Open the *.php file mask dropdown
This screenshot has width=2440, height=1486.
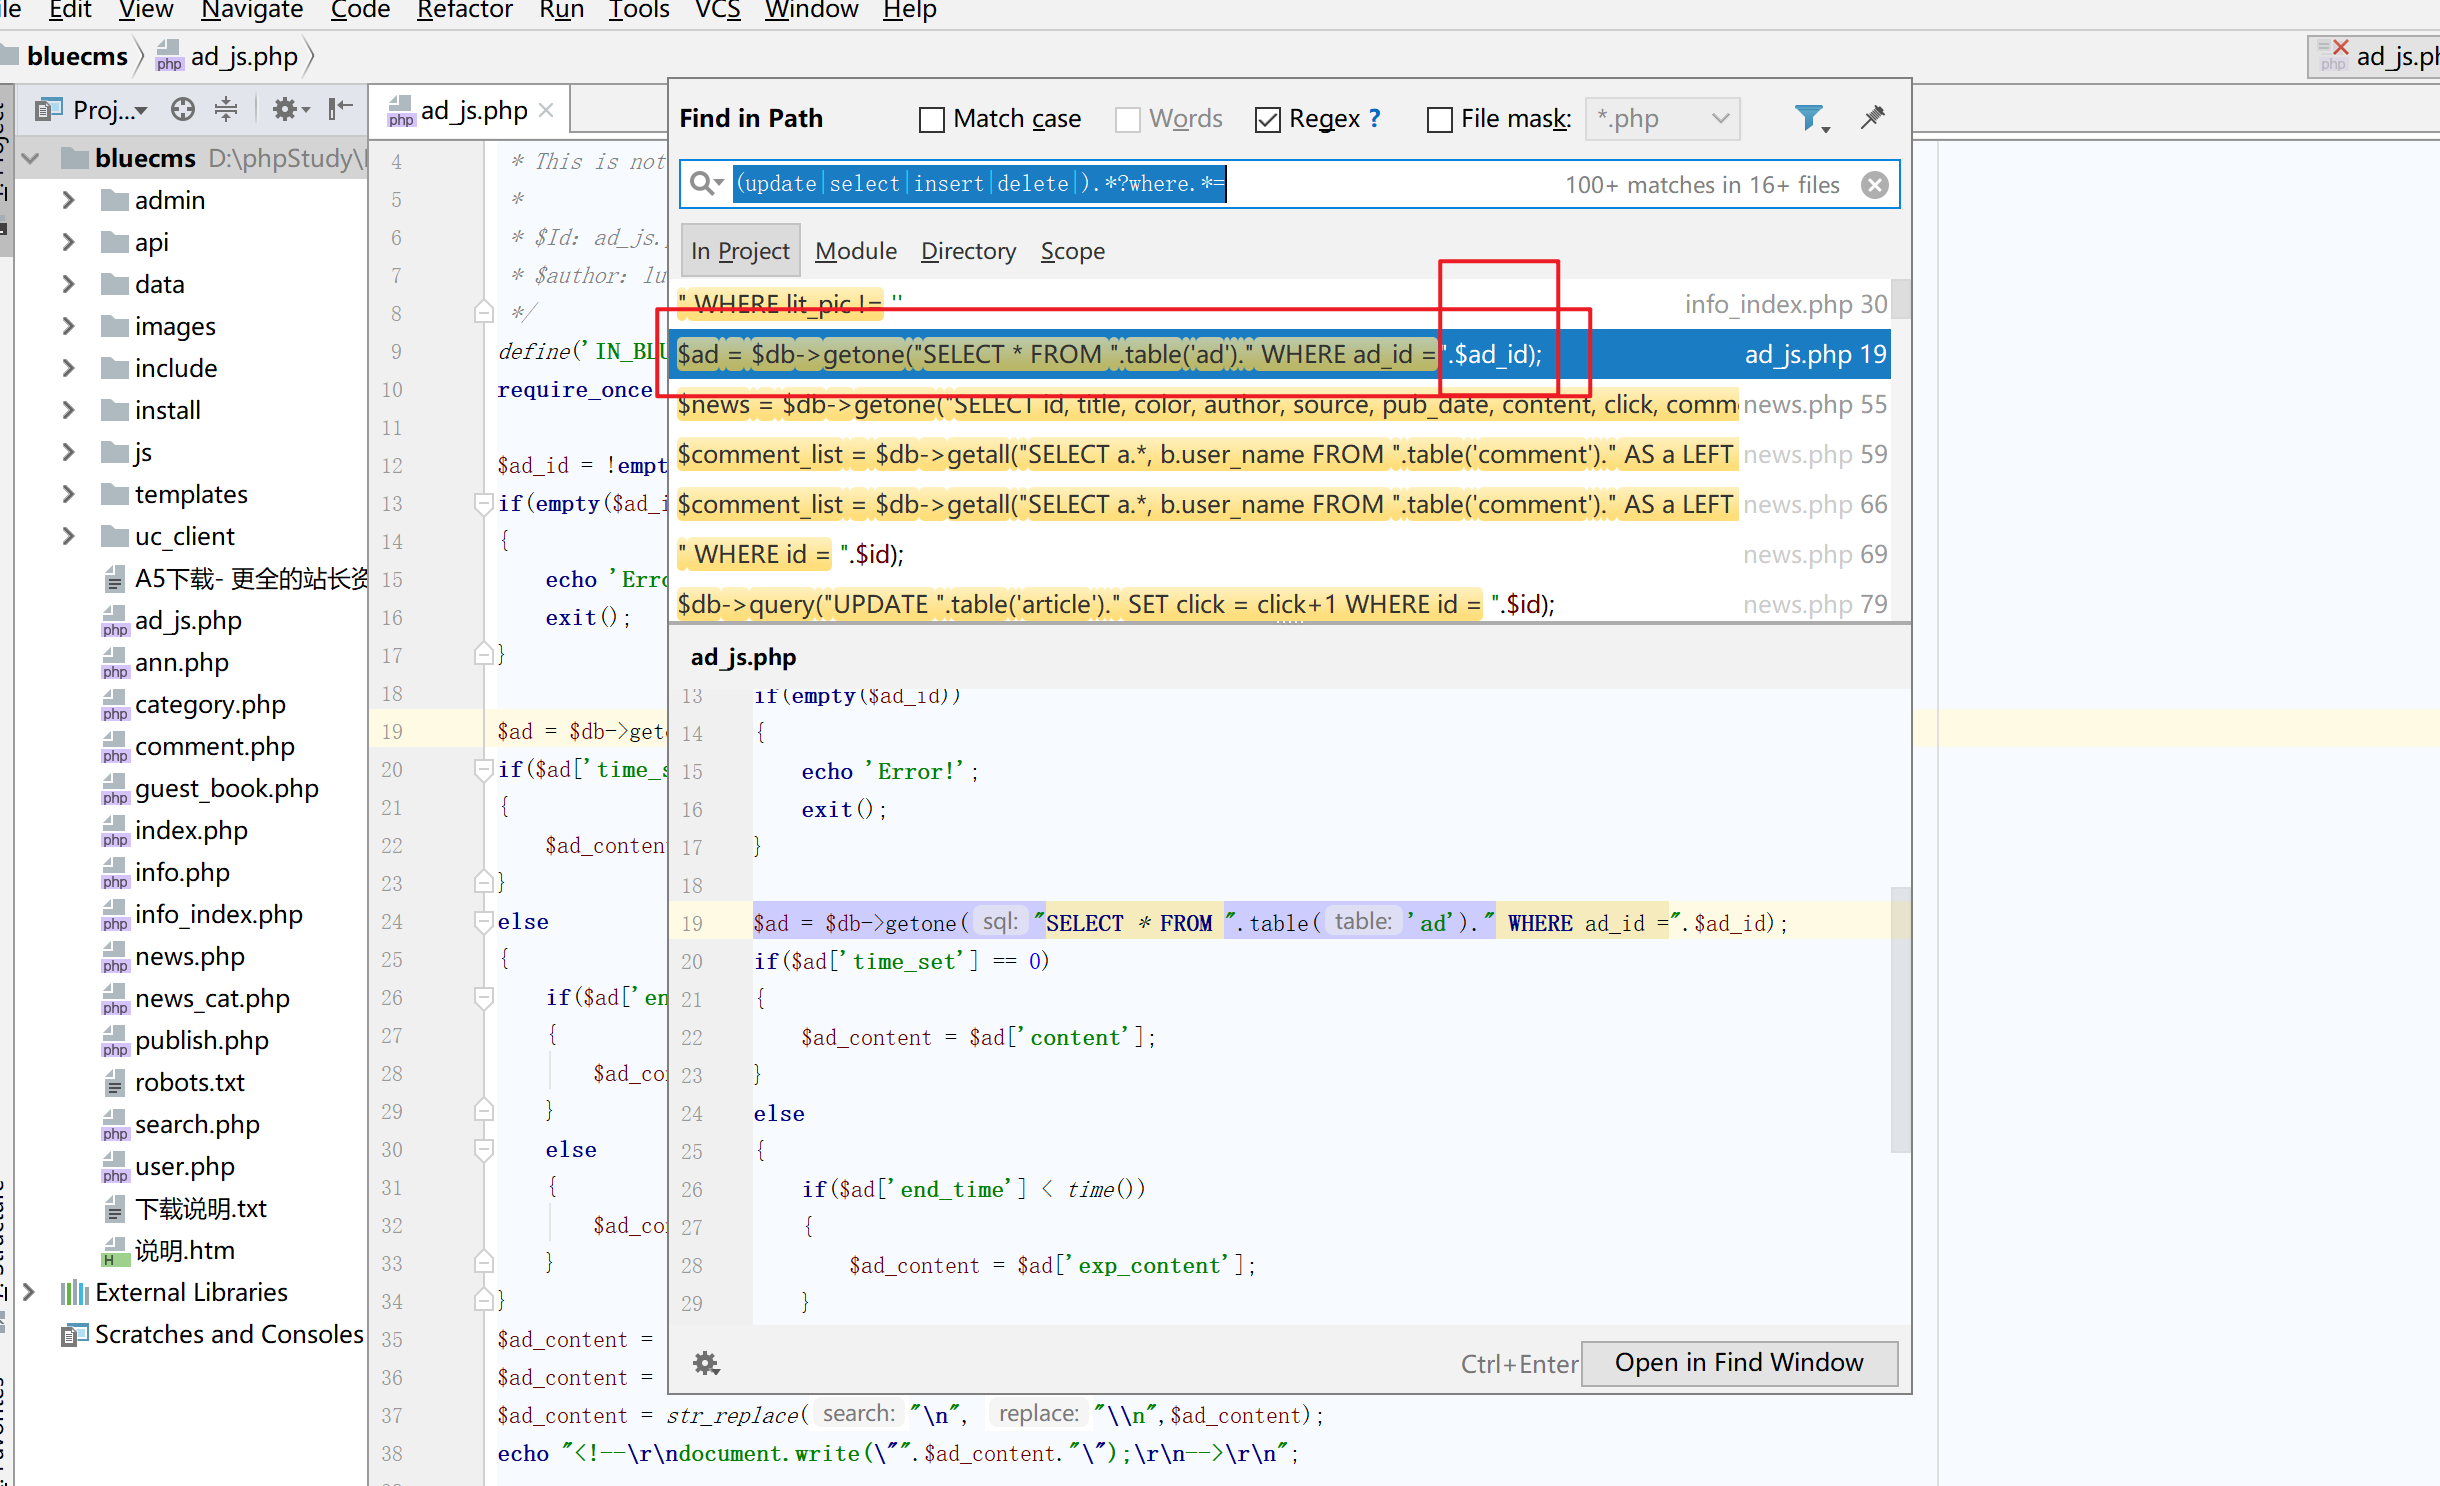(x=1663, y=119)
